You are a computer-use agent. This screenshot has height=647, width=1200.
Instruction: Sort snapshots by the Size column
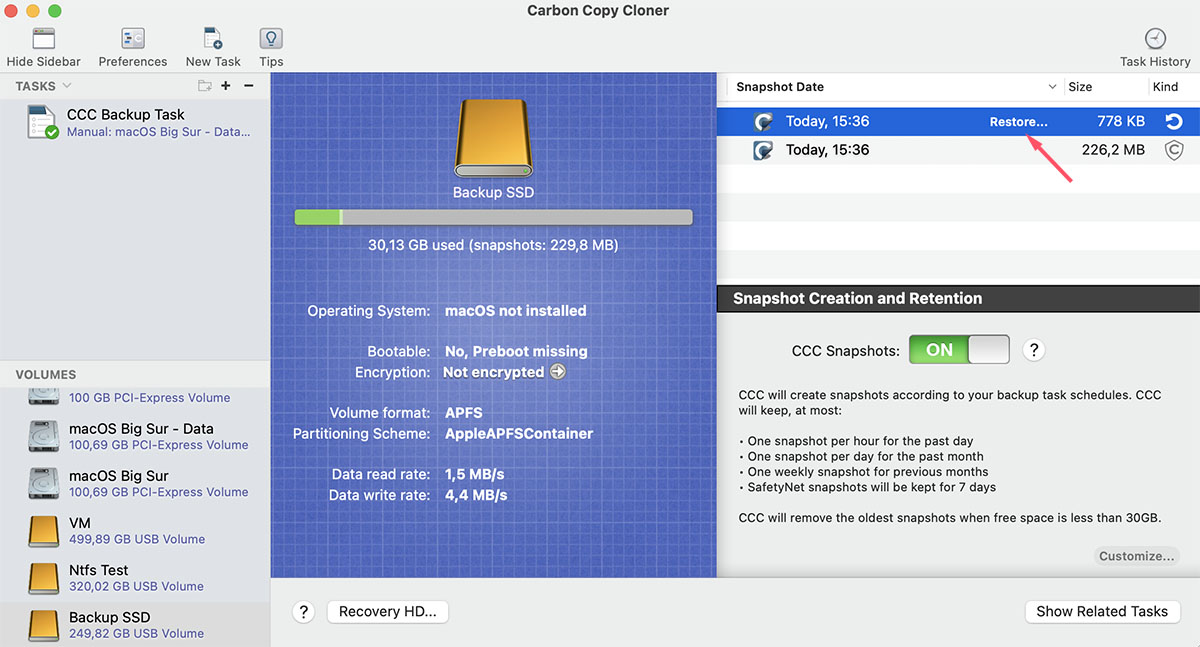pyautogui.click(x=1080, y=87)
